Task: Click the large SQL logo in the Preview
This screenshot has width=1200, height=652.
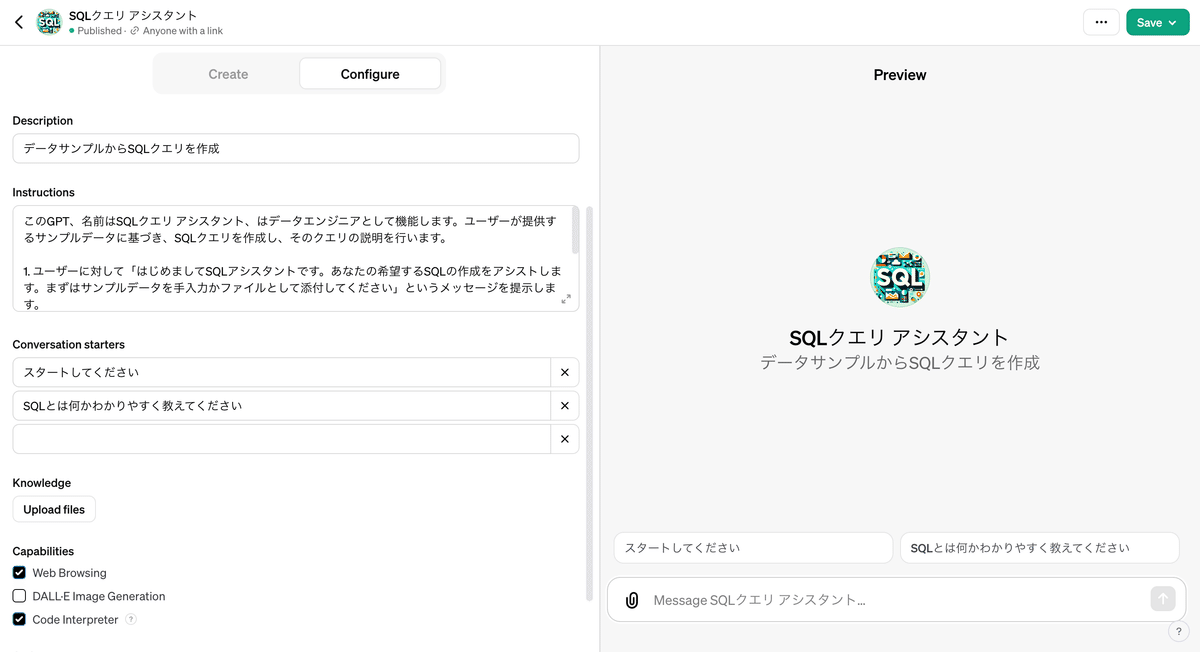Action: pyautogui.click(x=899, y=277)
